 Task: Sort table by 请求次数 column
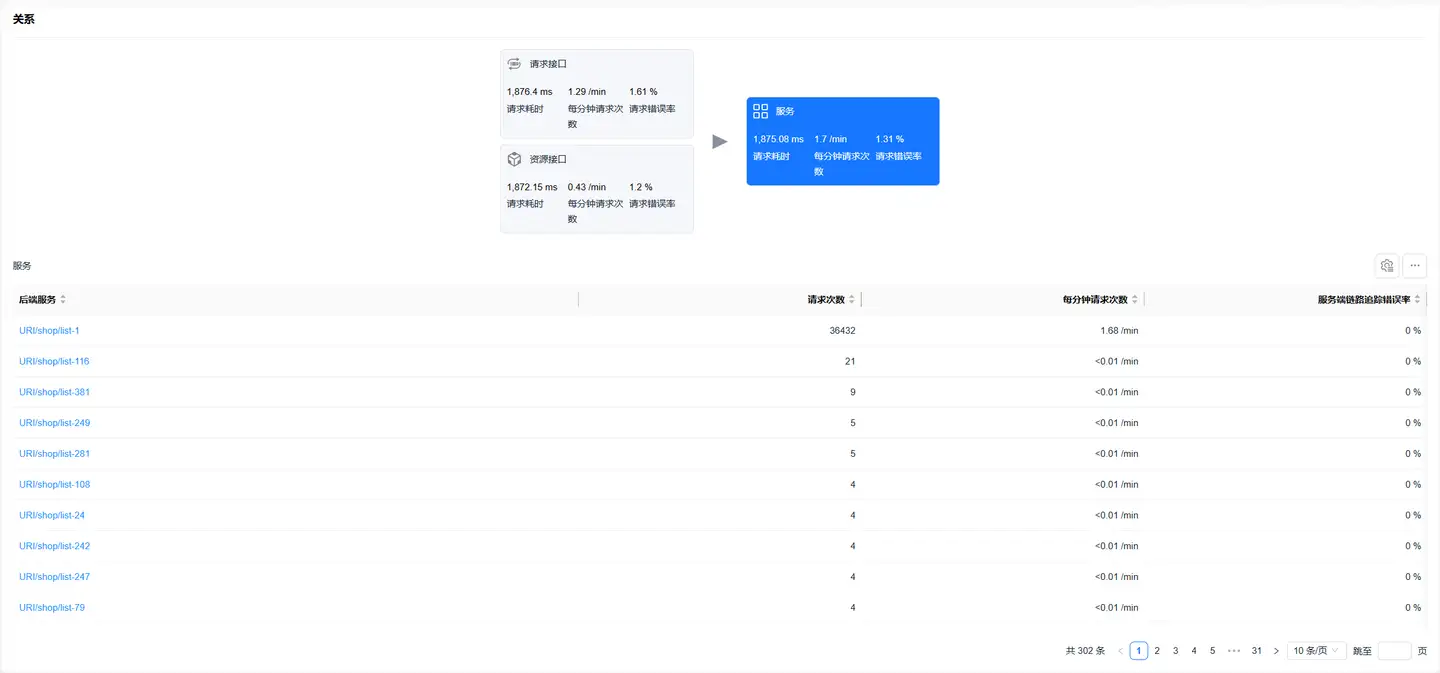[x=851, y=300]
